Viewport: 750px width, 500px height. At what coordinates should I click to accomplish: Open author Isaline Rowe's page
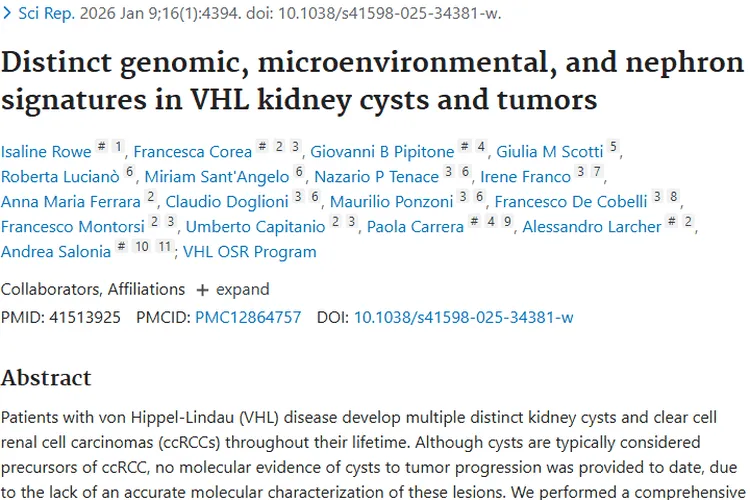tap(46, 152)
